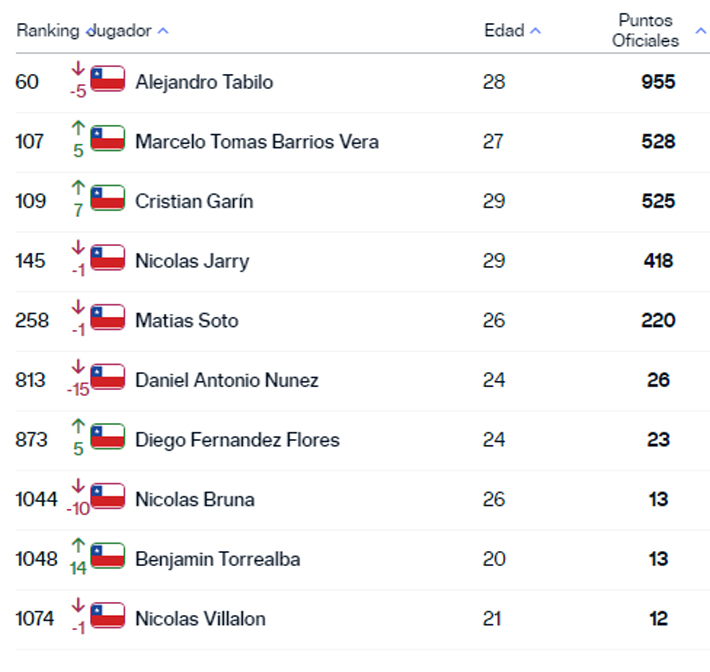Click flag icon next to Matias Soto
The image size is (710, 672).
pyautogui.click(x=108, y=318)
